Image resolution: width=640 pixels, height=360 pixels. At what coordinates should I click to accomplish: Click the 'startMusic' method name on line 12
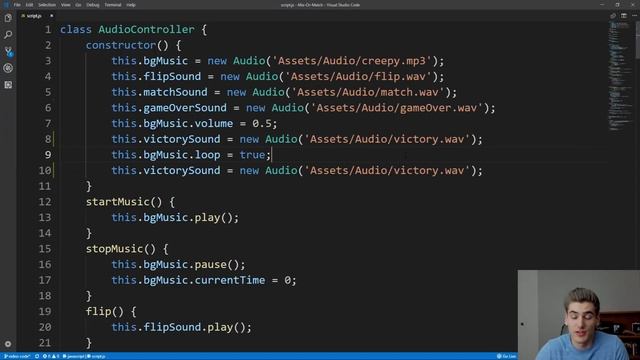[118, 202]
